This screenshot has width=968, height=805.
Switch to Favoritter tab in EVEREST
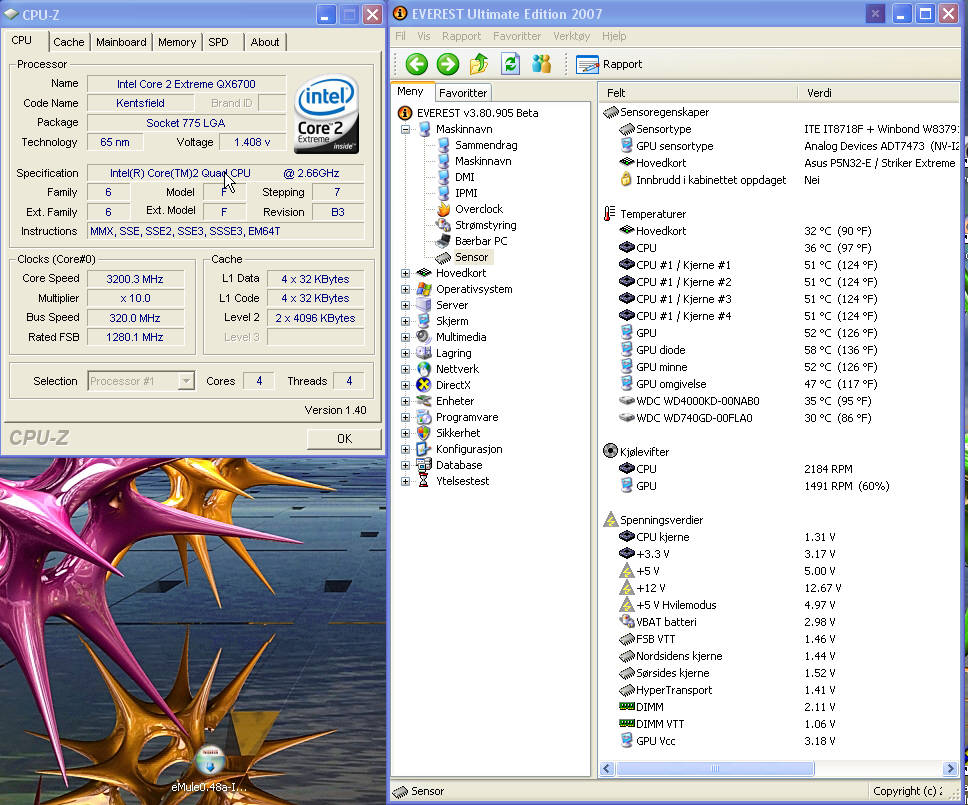[463, 93]
